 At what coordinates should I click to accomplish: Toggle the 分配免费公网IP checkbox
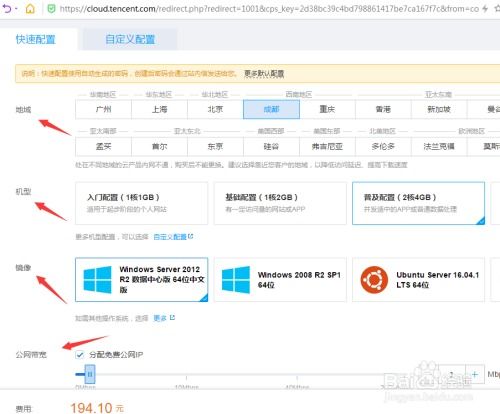pos(79,355)
